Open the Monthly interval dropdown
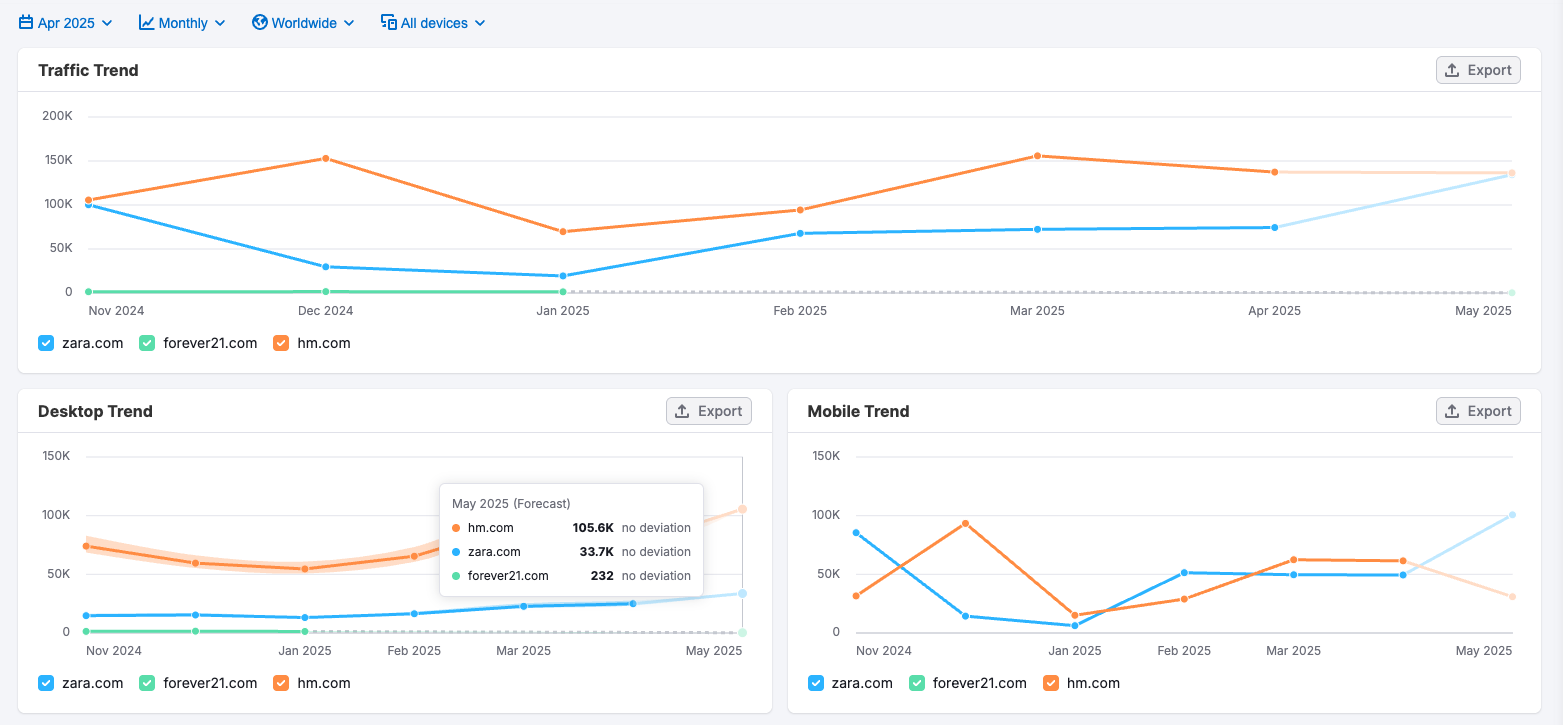This screenshot has width=1563, height=725. coord(182,22)
